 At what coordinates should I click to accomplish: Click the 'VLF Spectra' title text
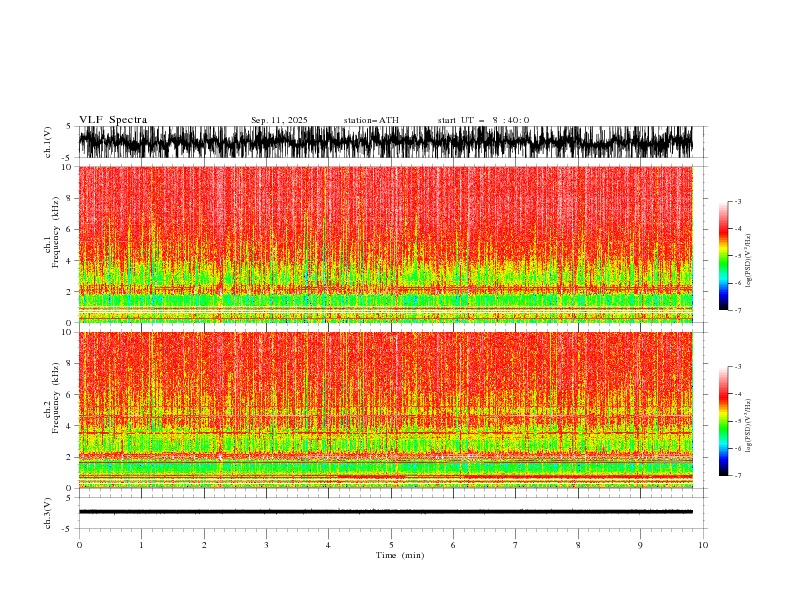pos(113,120)
